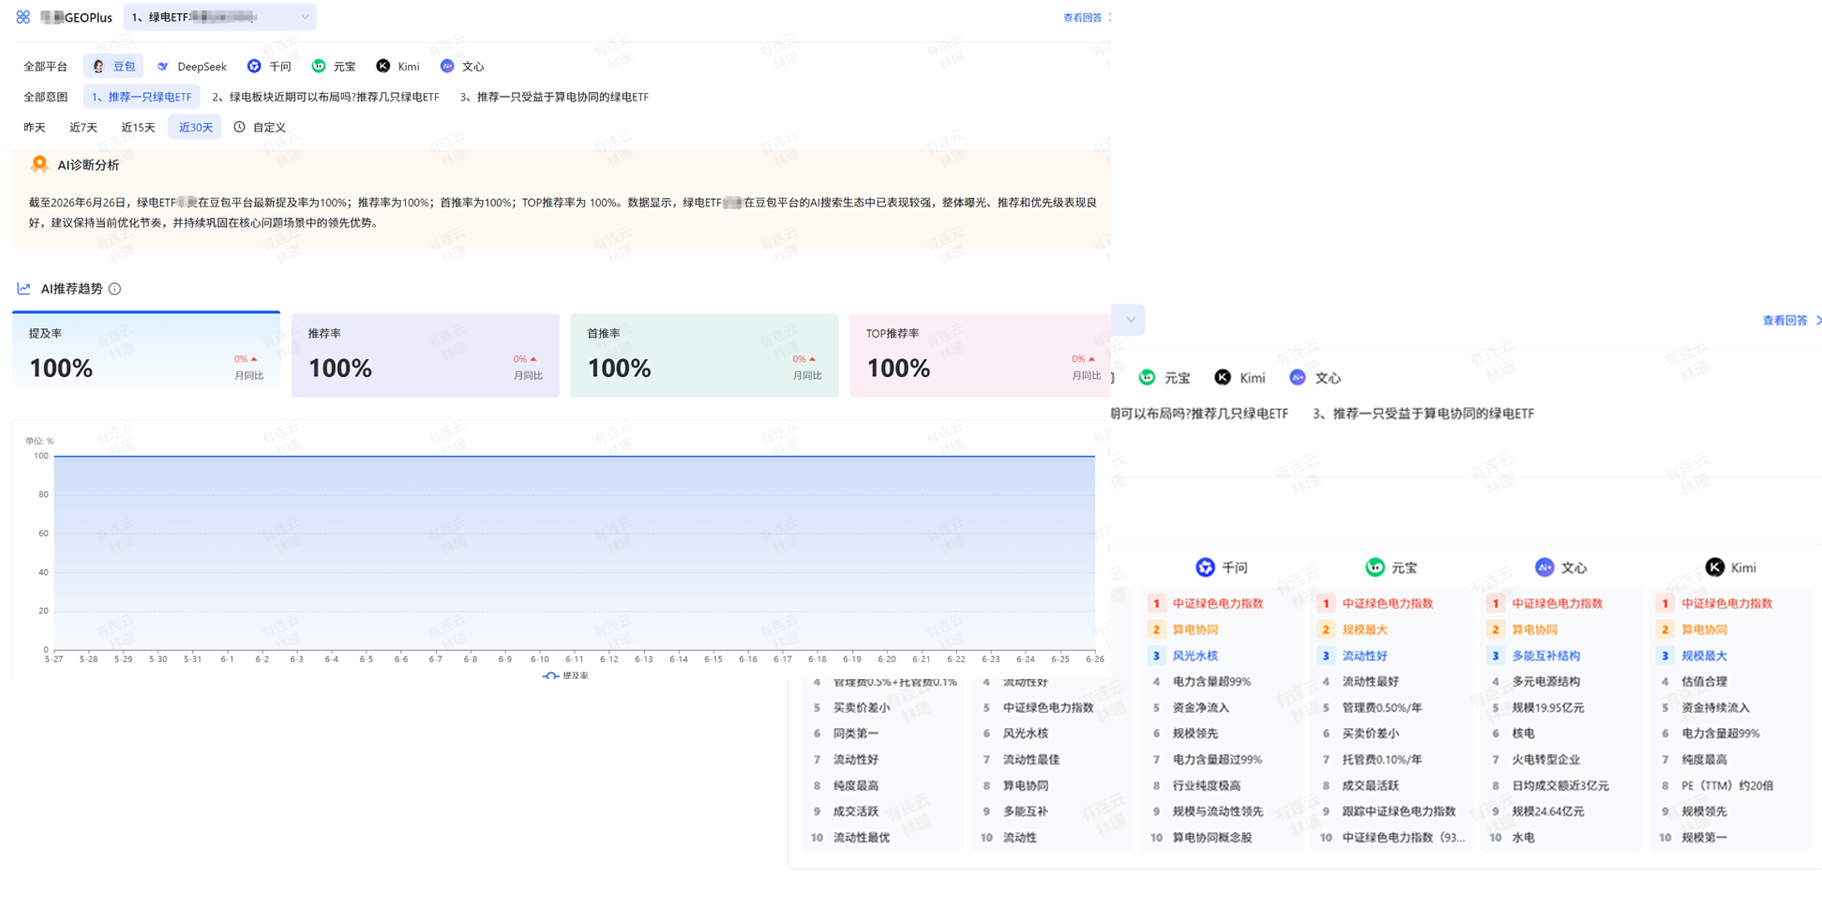
Task: Click 元宝 icon in main platform filter row
Action: click(x=318, y=66)
